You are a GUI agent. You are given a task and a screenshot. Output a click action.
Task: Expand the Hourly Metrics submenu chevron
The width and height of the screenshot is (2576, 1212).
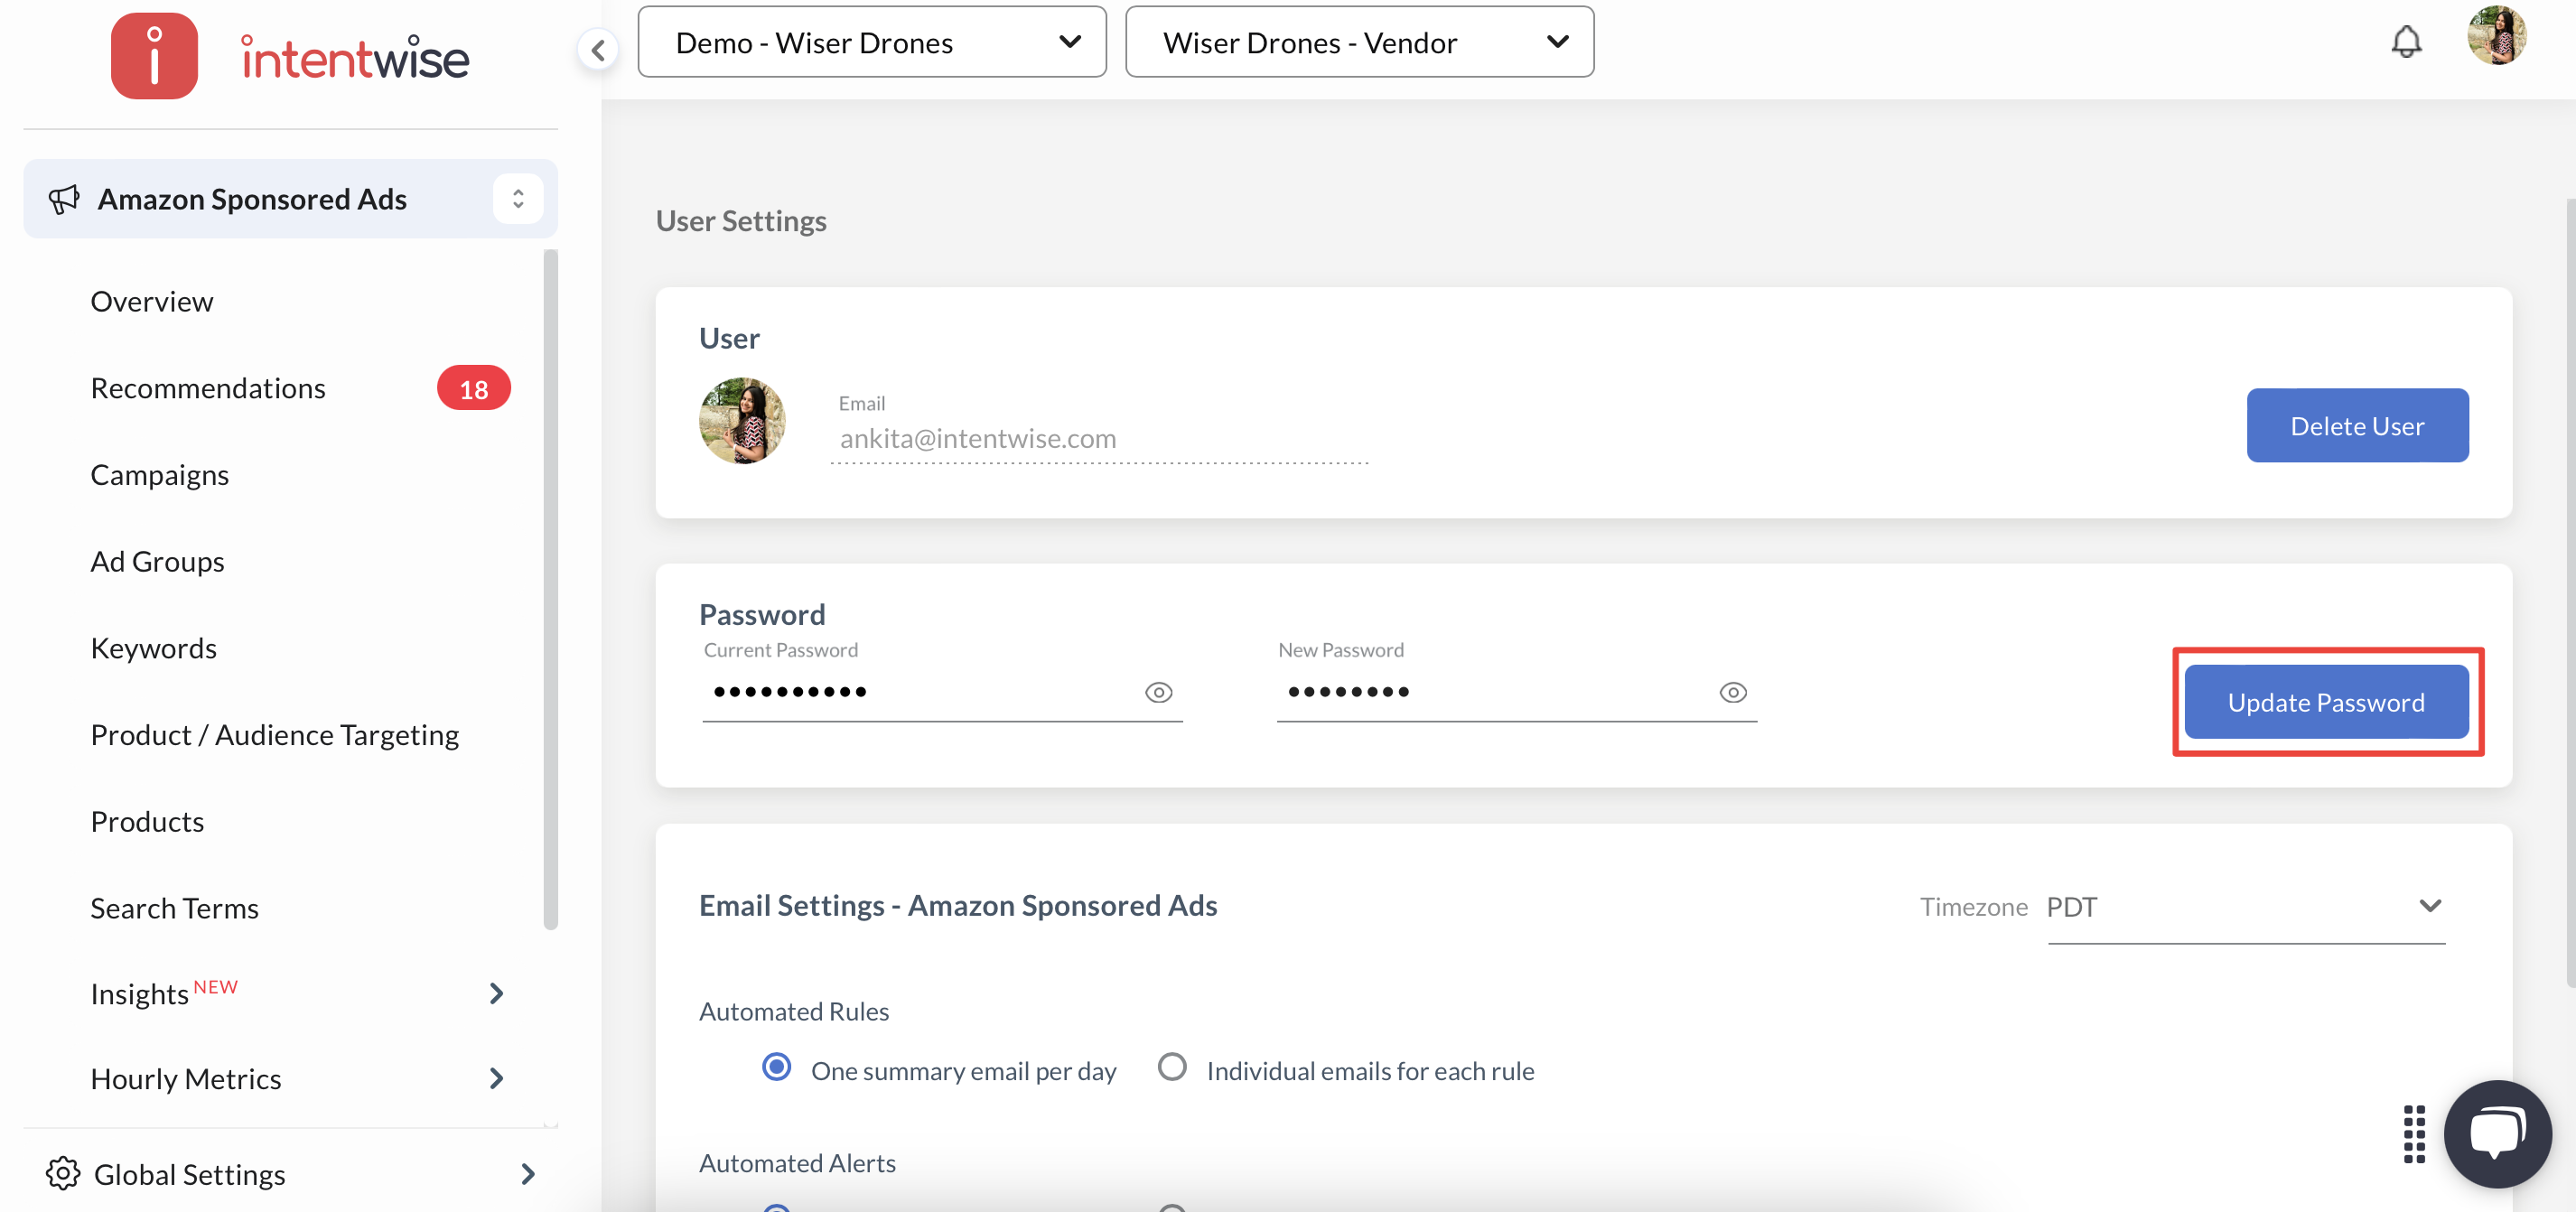point(496,1078)
